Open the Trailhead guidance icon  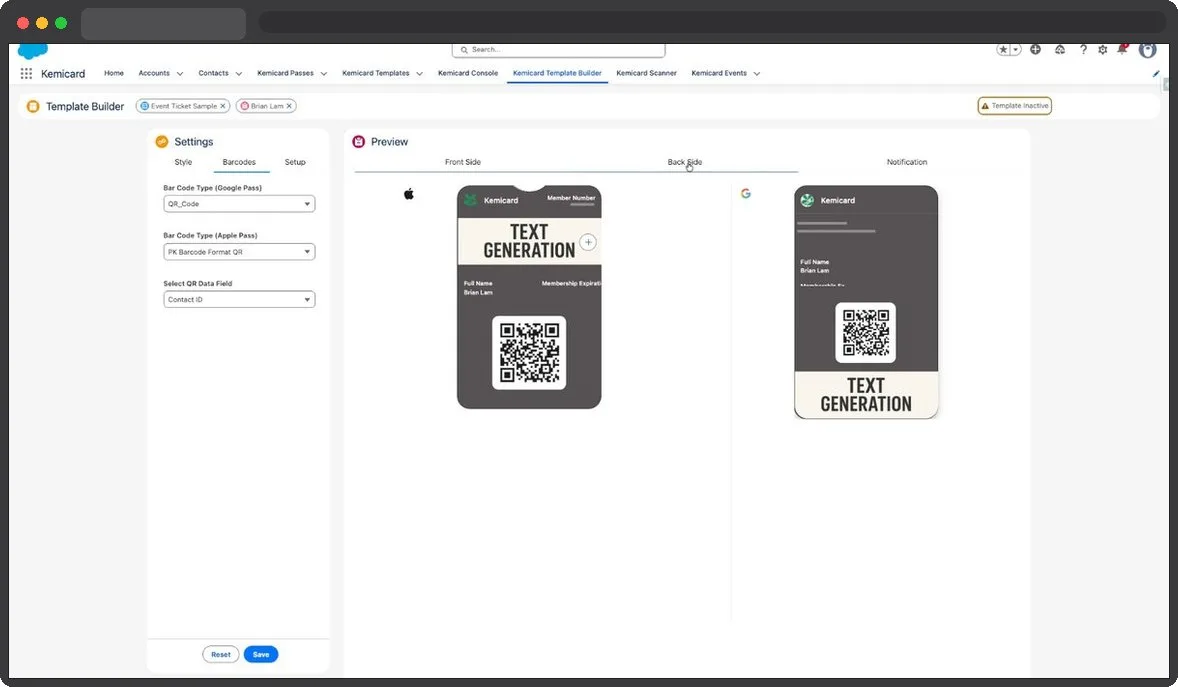point(1059,50)
